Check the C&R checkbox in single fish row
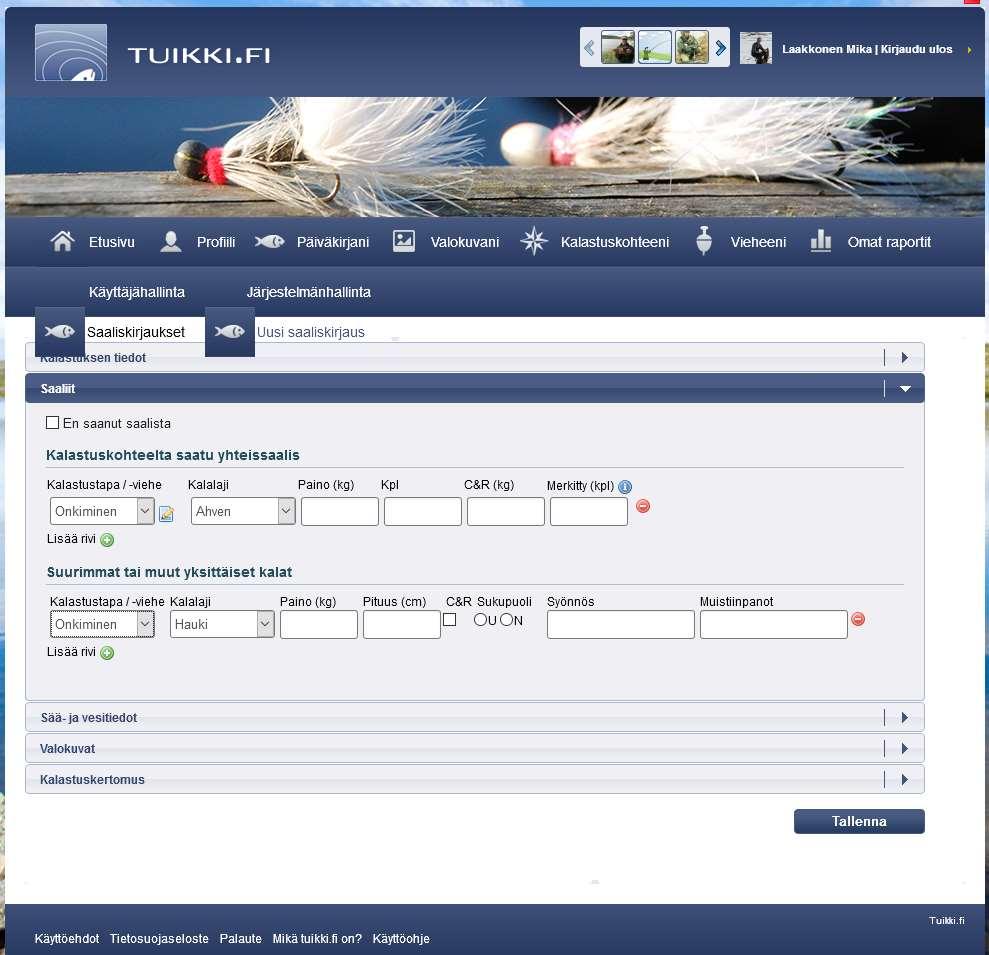The width and height of the screenshot is (989, 955). [x=450, y=619]
